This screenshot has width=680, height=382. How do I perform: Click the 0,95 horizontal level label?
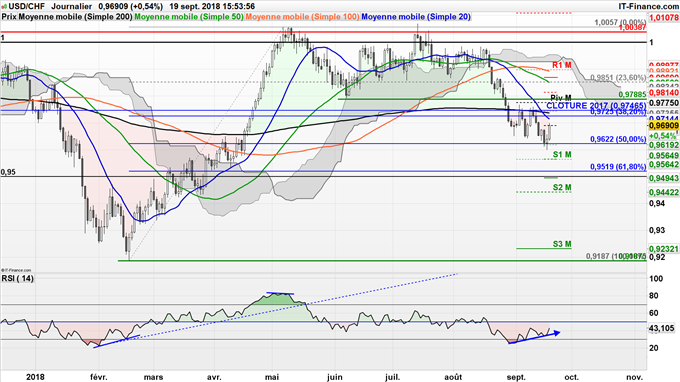(8, 172)
